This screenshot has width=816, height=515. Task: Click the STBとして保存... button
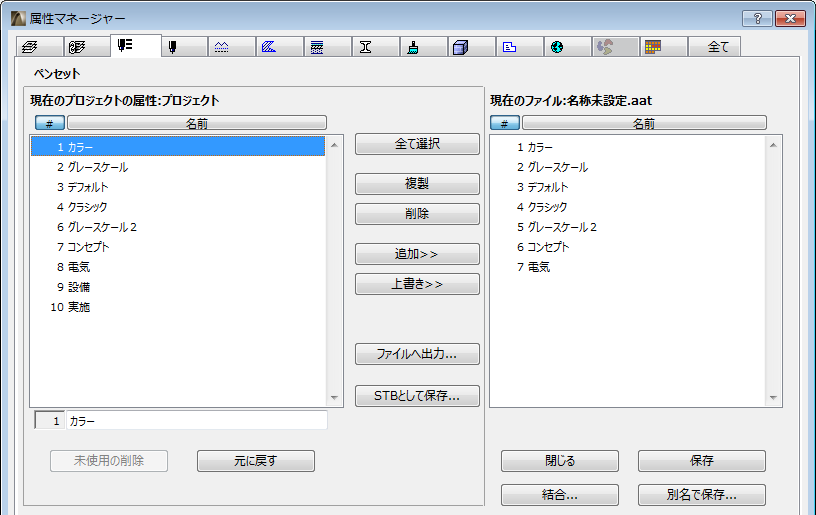[x=417, y=396]
